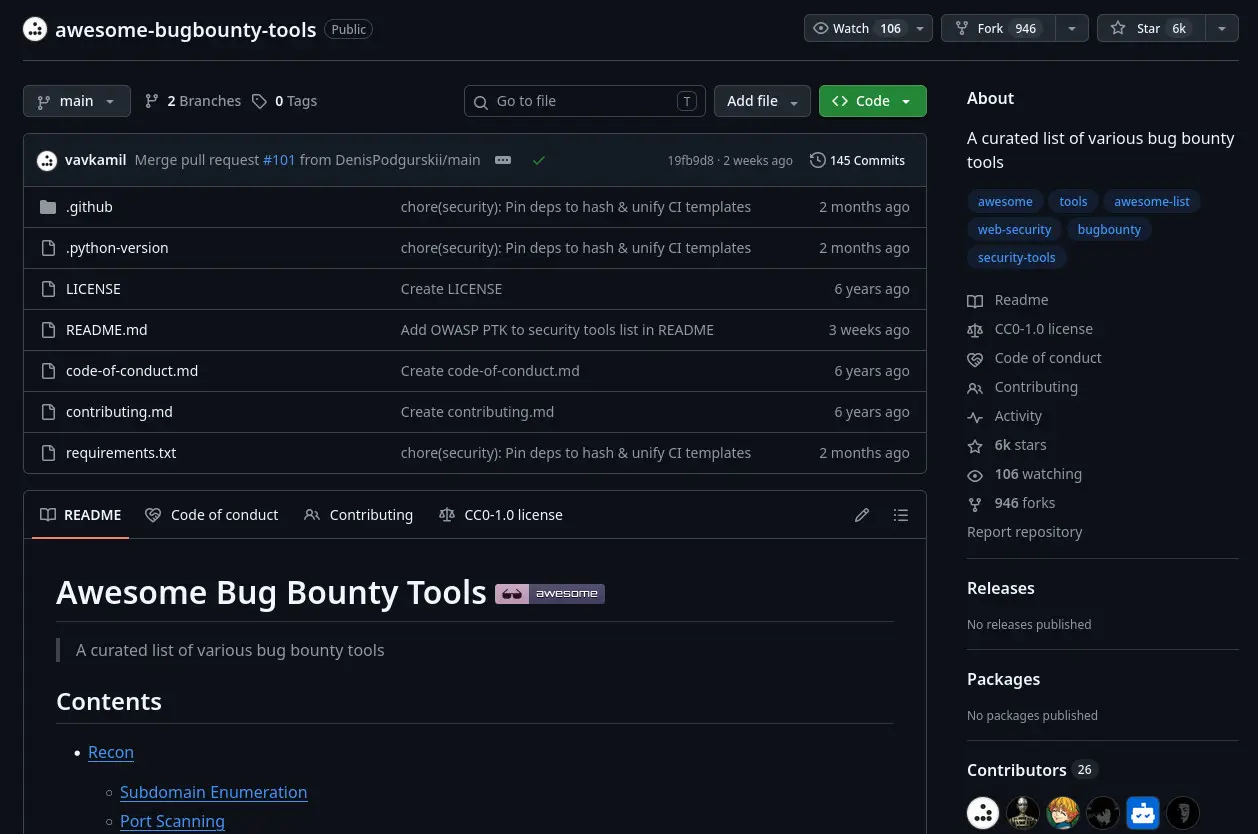Screen dimensions: 1258x834
Task: Click the blue bot contributor avatar
Action: click(1143, 813)
